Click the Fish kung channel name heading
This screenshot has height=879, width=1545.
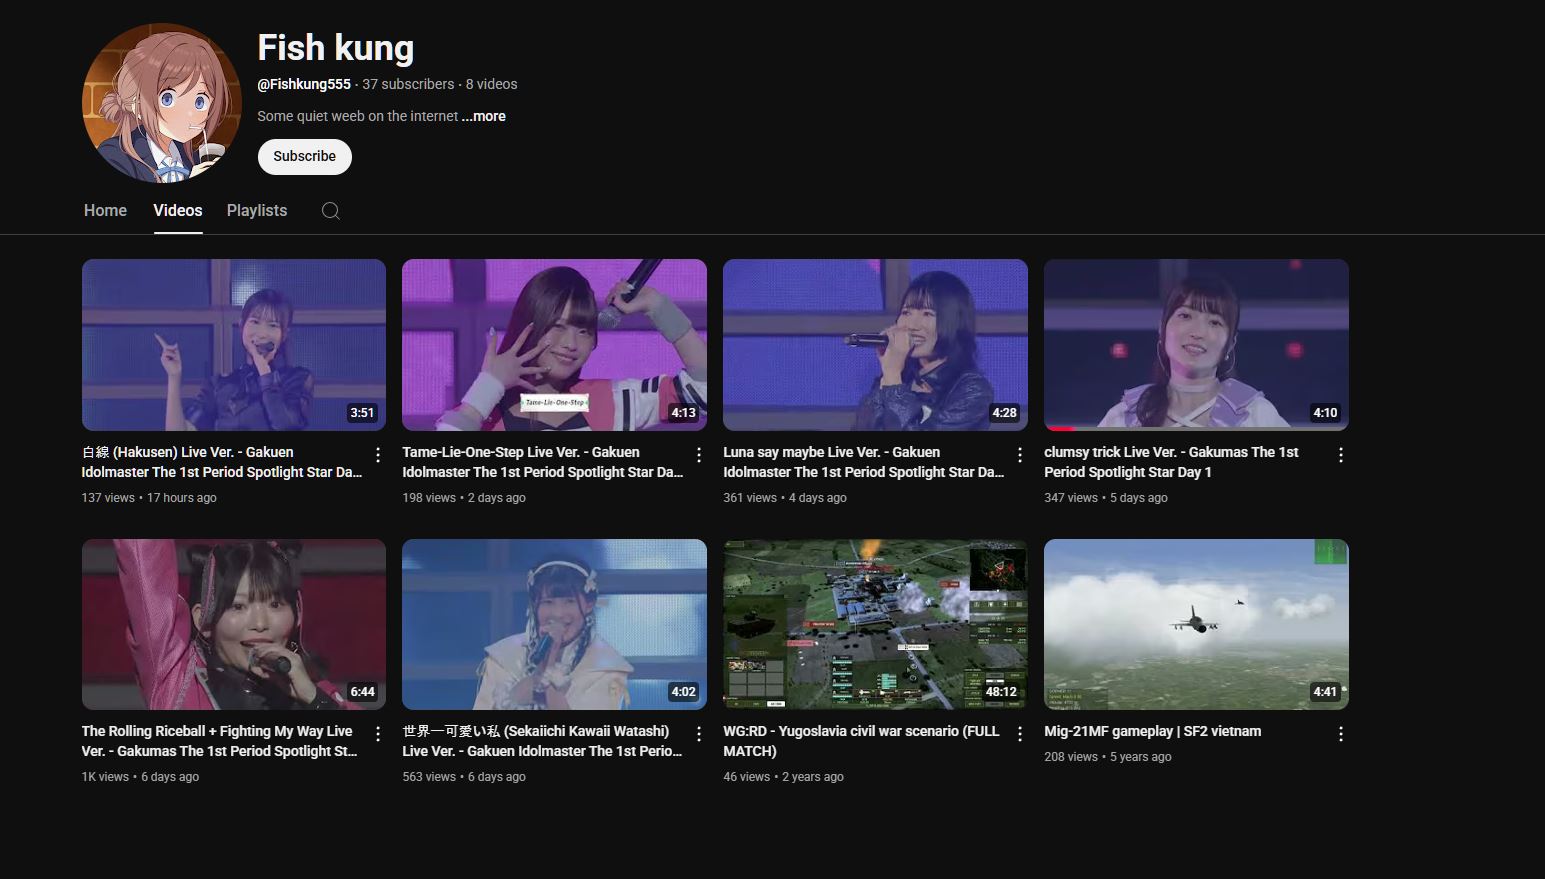336,48
